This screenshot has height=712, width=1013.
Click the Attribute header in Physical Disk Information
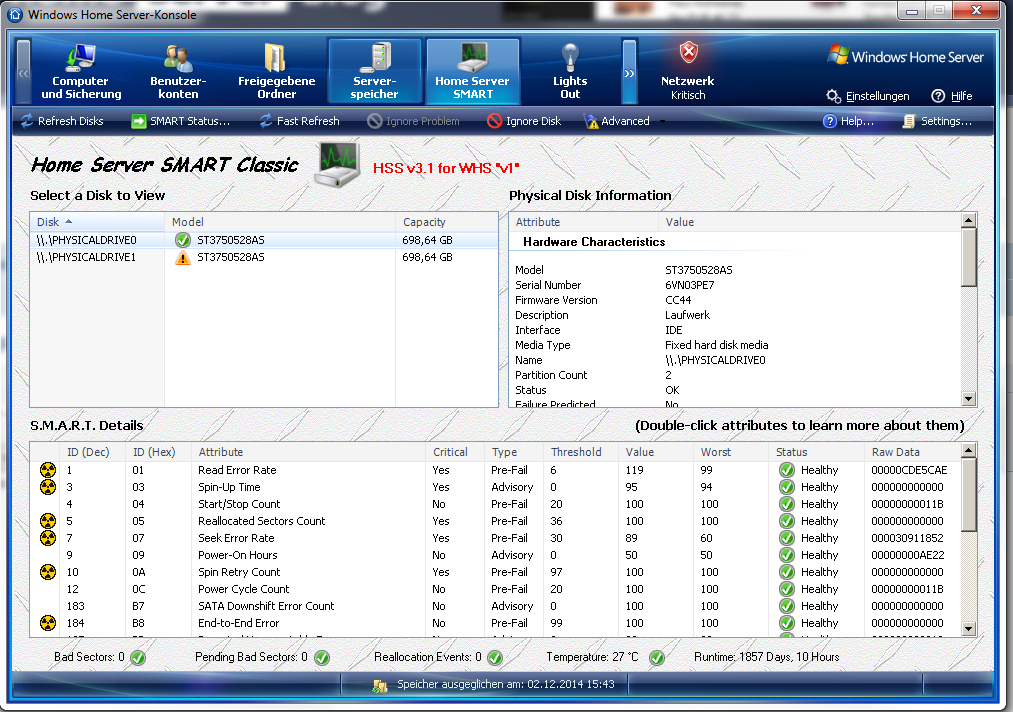583,222
